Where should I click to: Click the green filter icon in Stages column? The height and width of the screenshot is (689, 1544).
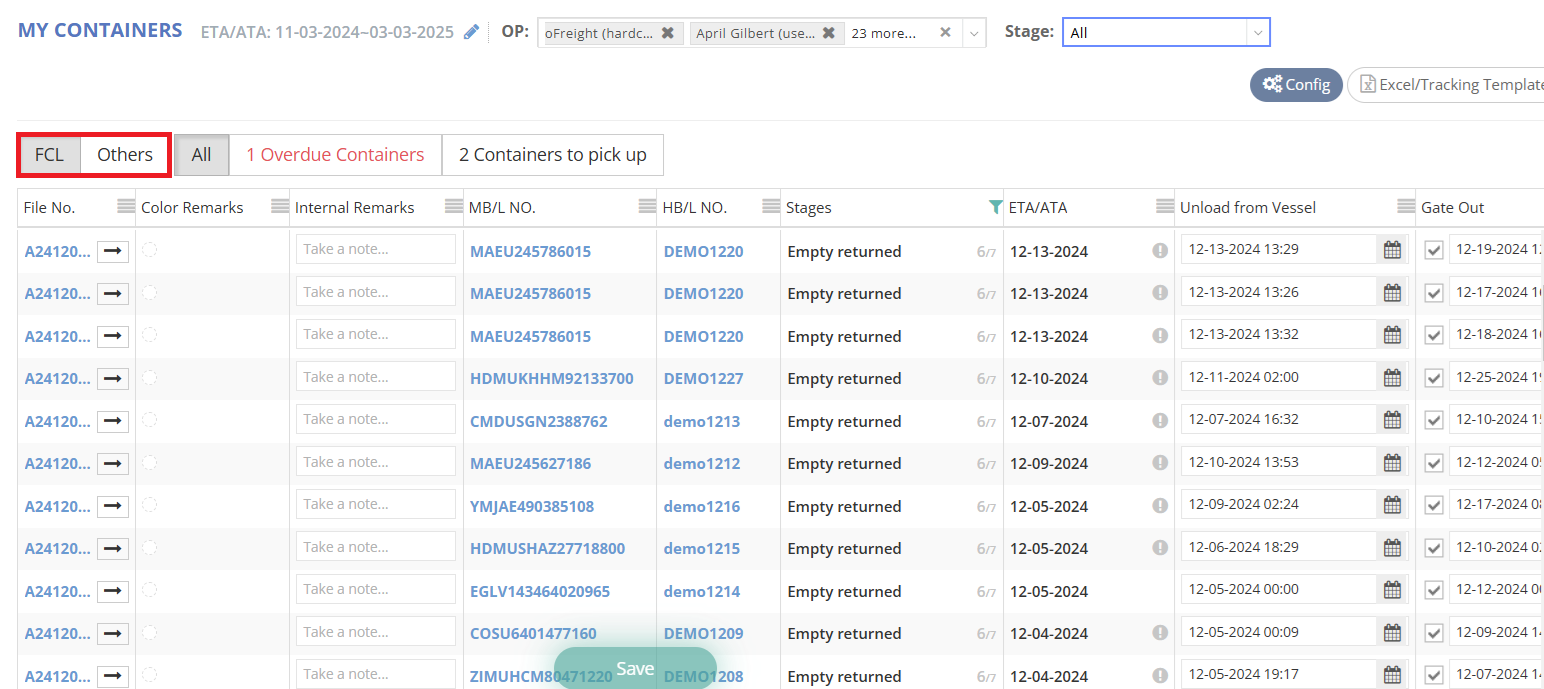point(994,207)
